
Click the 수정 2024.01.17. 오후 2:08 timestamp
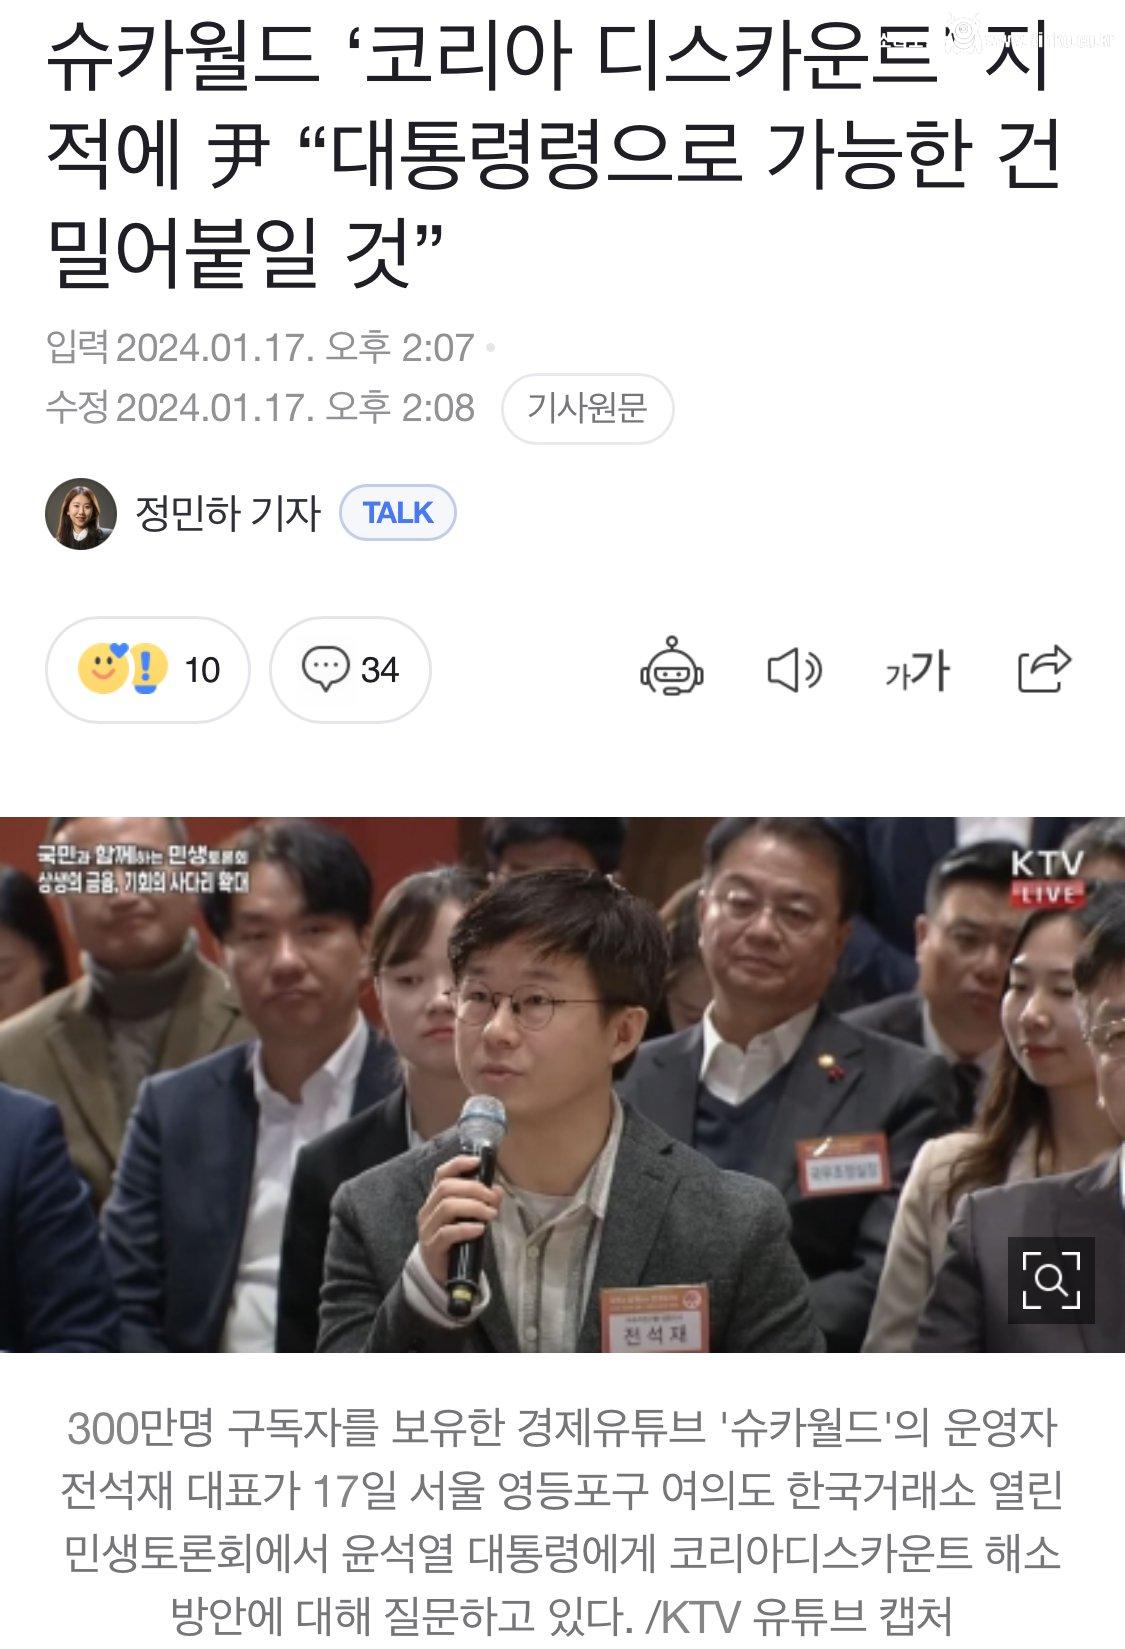pos(260,407)
